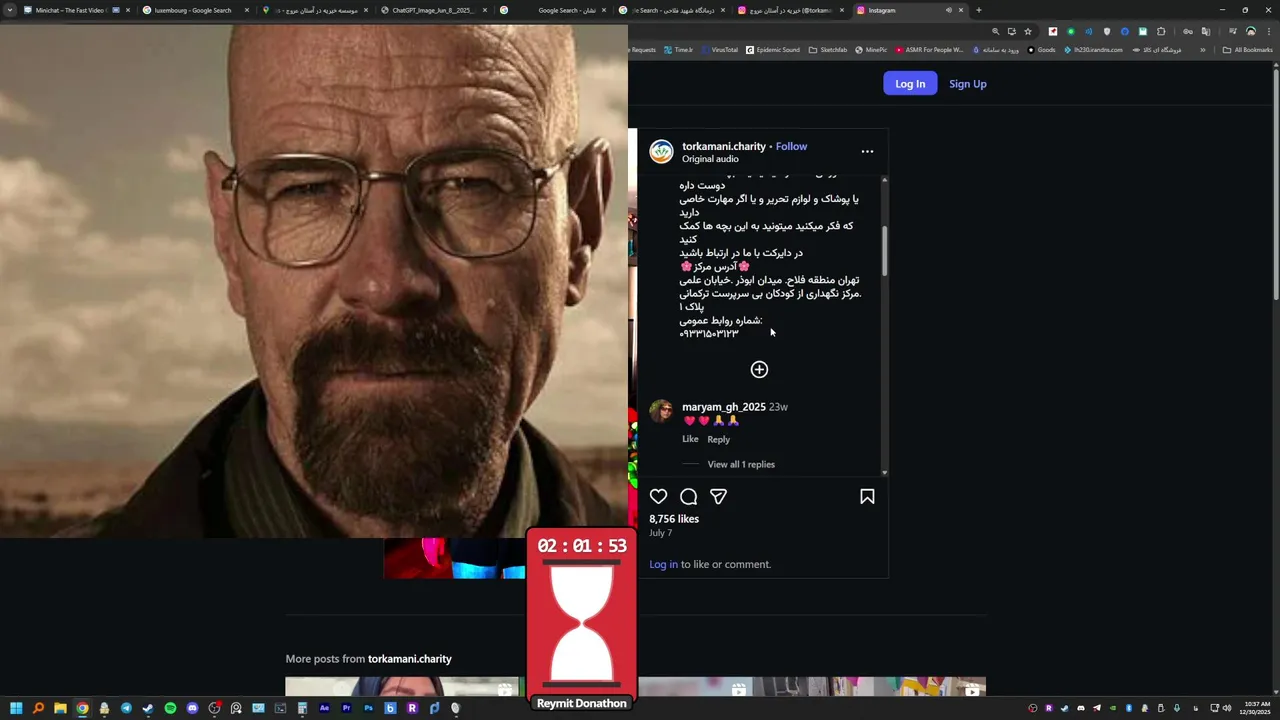Viewport: 1280px width, 720px height.
Task: Click Bluetooth icon in system tray
Action: tap(1129, 708)
